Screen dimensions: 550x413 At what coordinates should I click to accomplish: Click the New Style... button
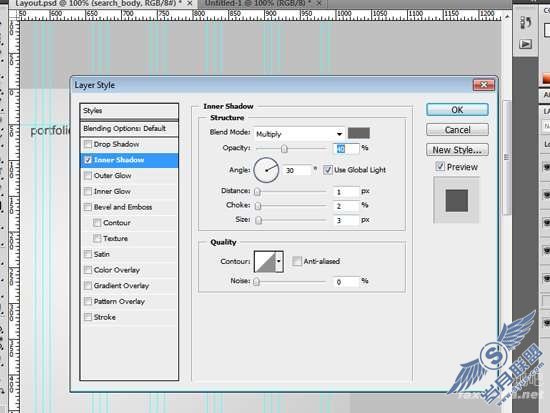(x=457, y=150)
